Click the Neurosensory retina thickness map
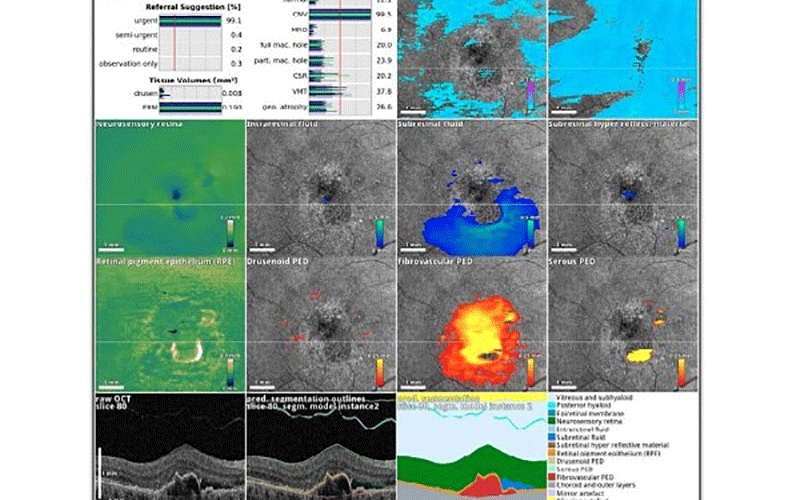The image size is (800, 500). pyautogui.click(x=170, y=187)
